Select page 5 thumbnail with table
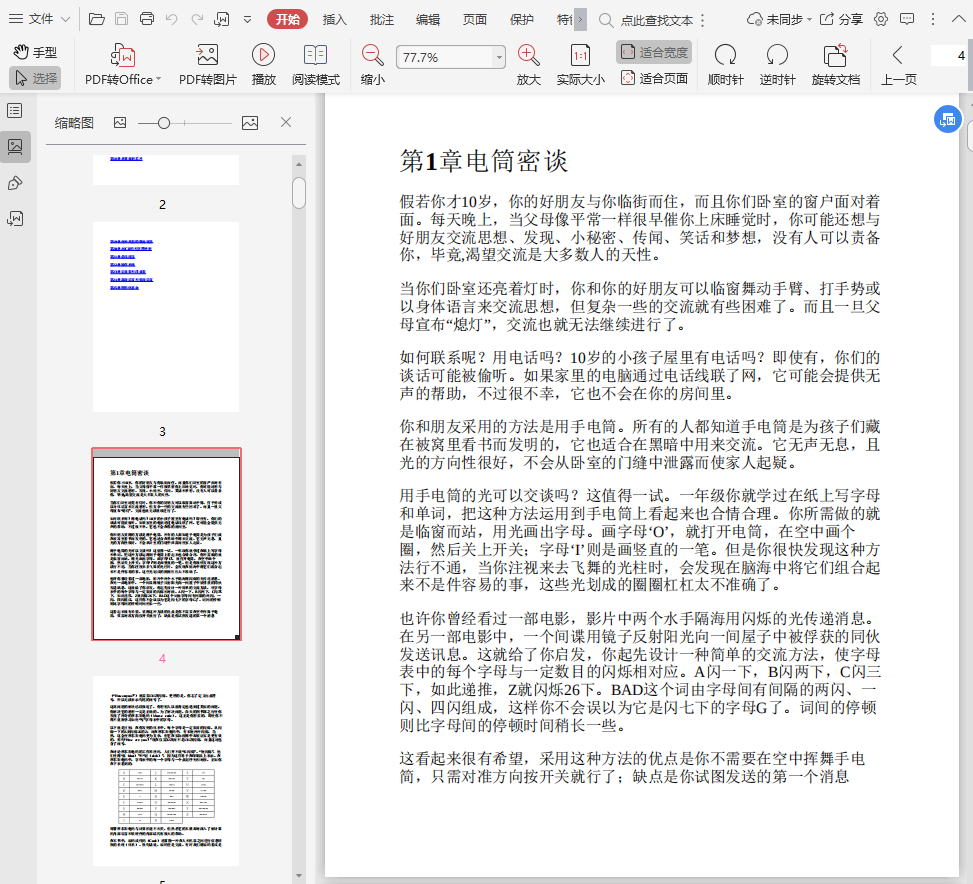Image resolution: width=973 pixels, height=884 pixels. point(166,770)
